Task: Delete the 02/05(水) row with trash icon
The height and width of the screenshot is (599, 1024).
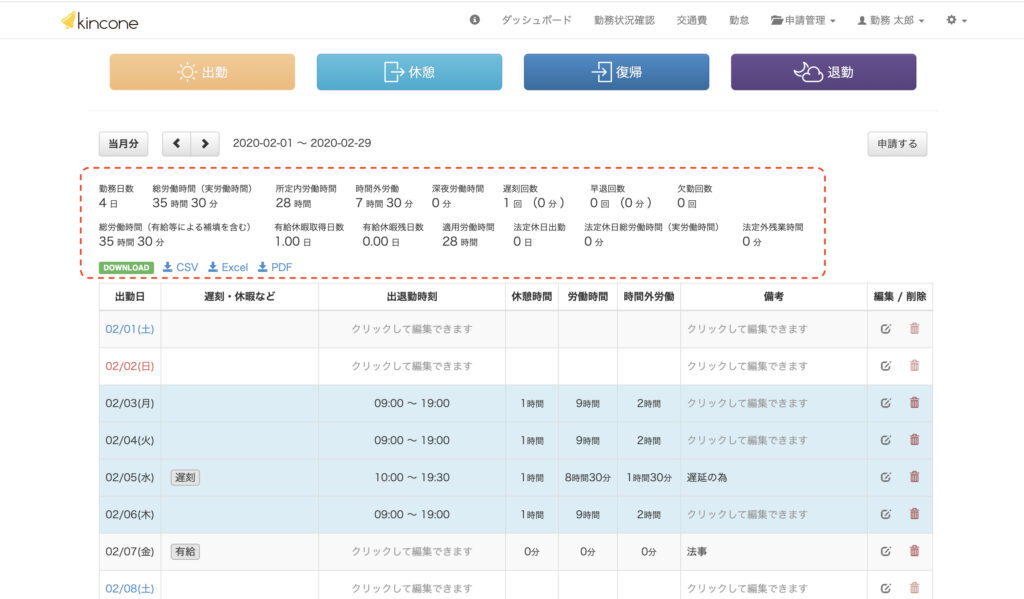Action: pyautogui.click(x=914, y=477)
